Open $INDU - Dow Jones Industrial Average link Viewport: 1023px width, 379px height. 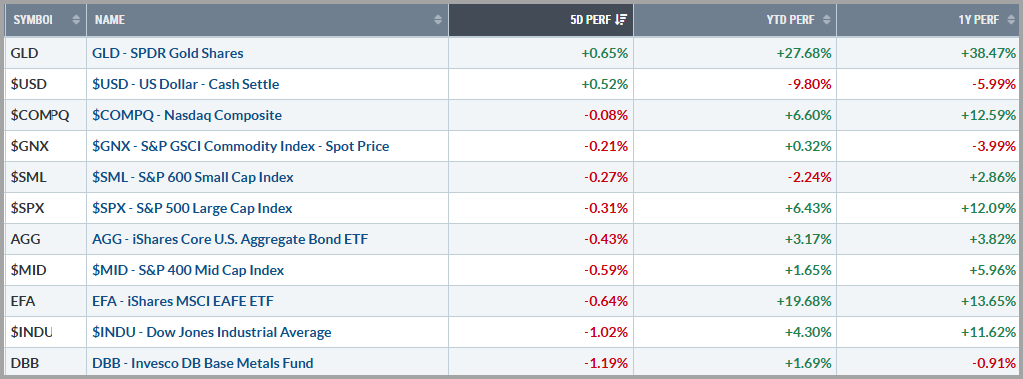tap(212, 333)
